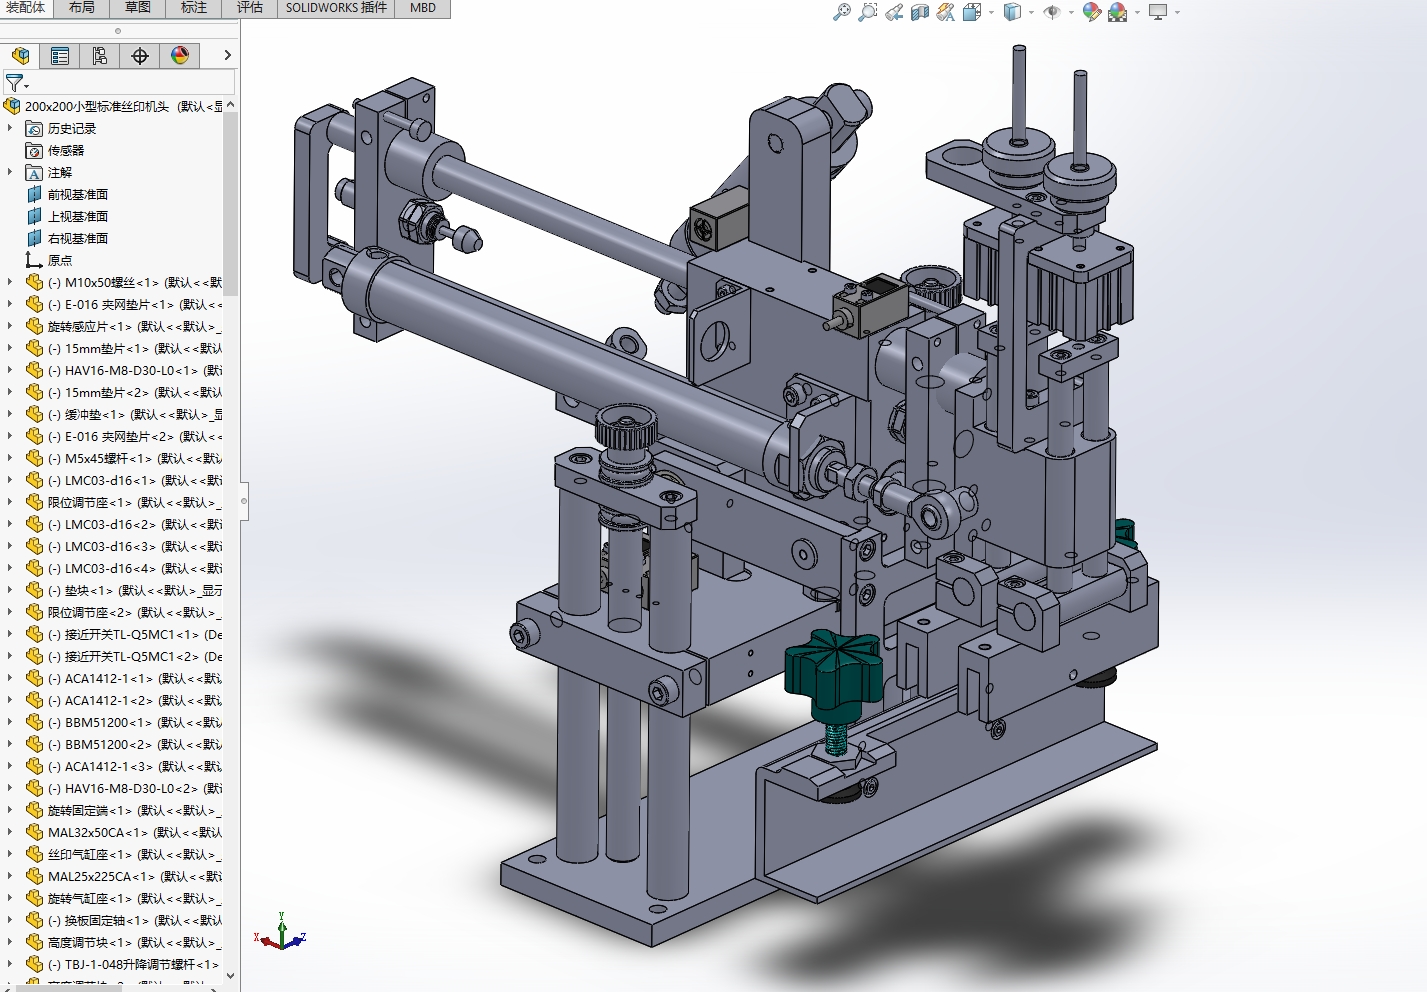
Task: Expand the 高度调节块<1> component
Action: pos(10,942)
